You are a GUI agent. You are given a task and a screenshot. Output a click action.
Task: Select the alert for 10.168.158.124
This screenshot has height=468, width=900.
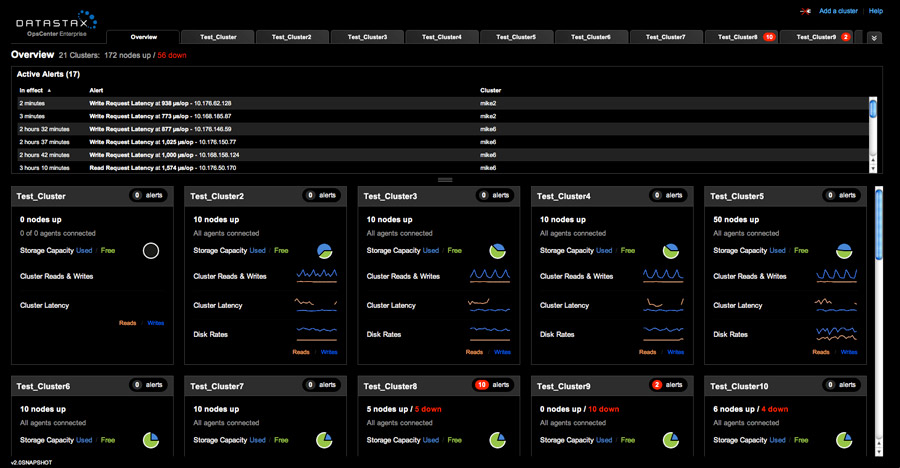pyautogui.click(x=443, y=155)
